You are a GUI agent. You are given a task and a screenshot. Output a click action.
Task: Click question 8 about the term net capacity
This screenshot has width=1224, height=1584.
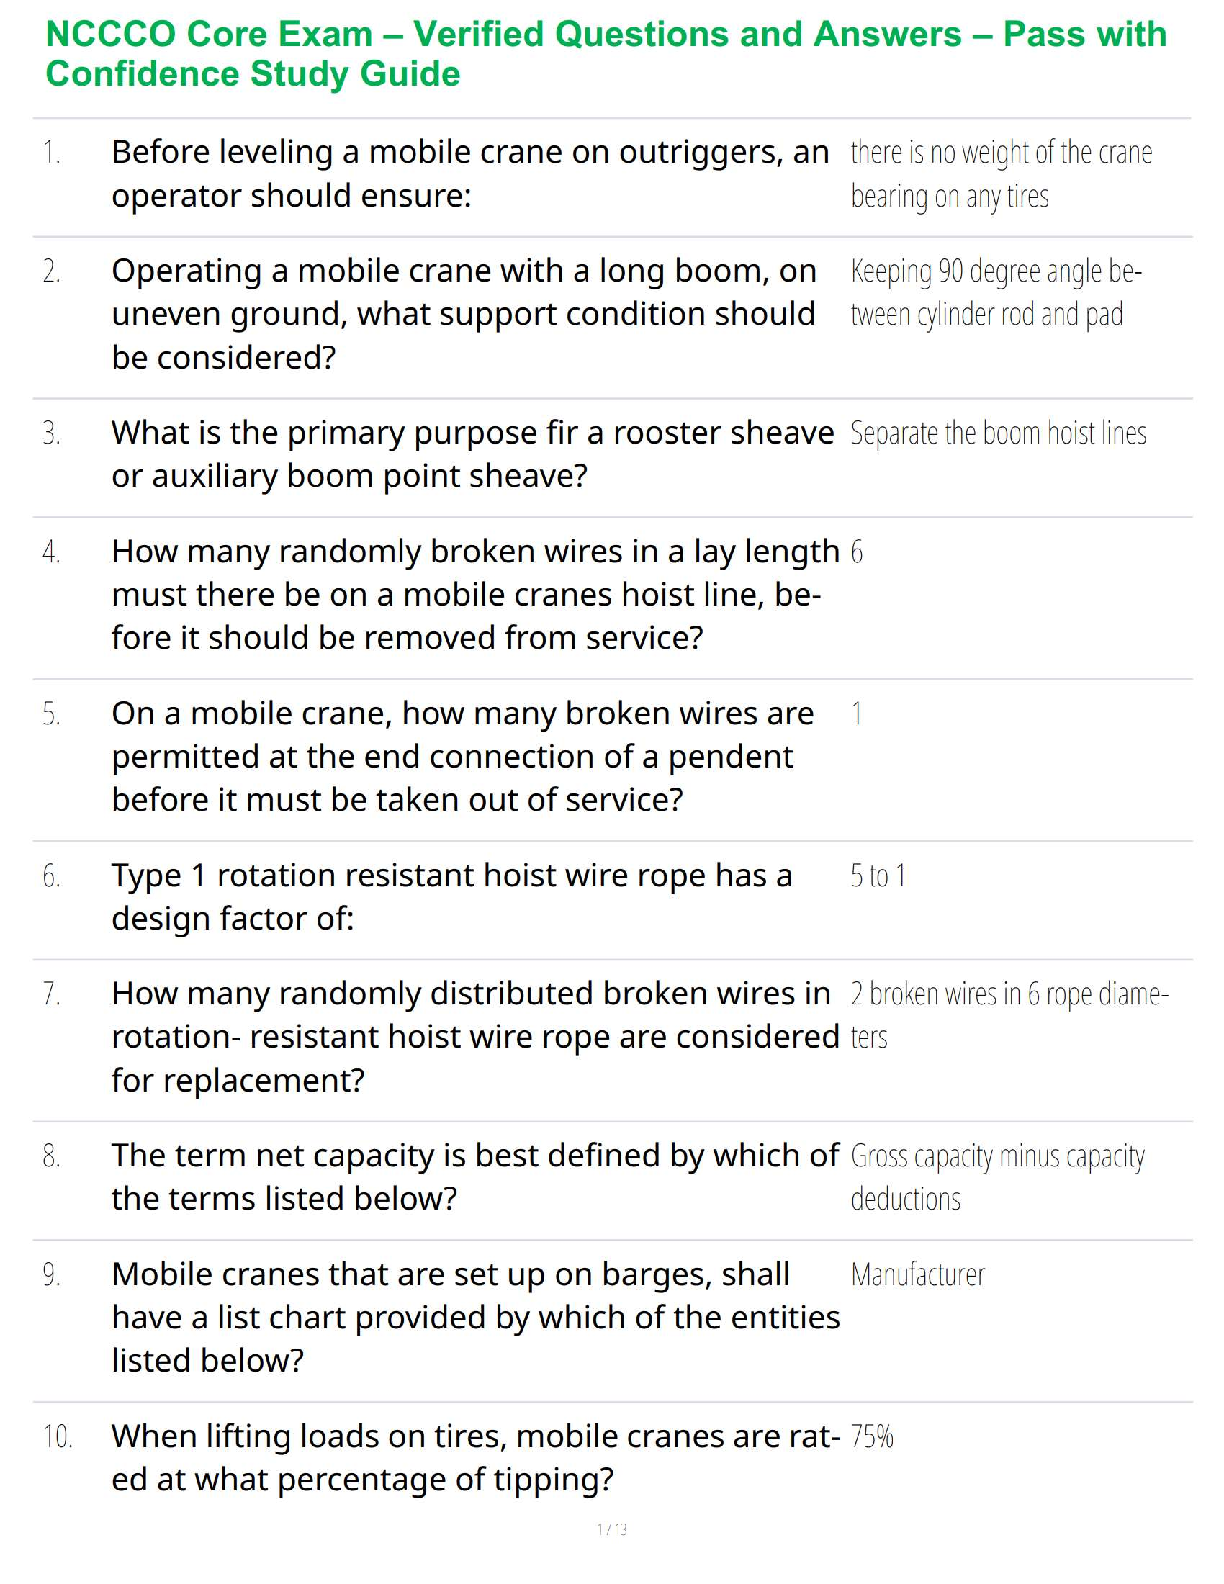click(475, 1176)
